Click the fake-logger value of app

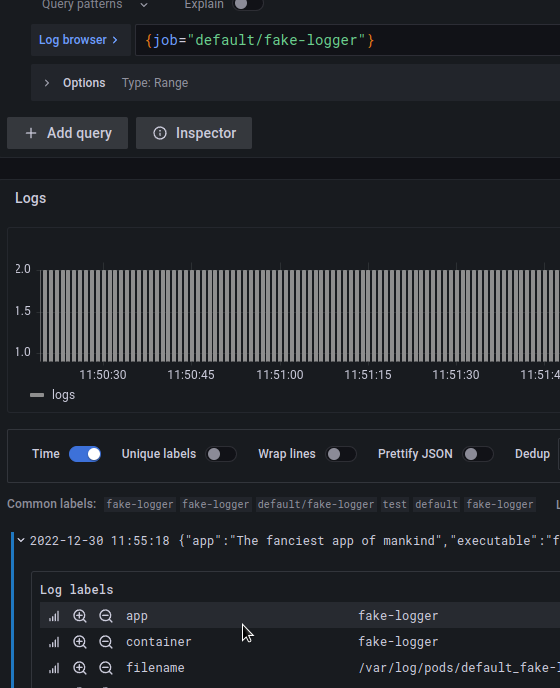coord(398,616)
